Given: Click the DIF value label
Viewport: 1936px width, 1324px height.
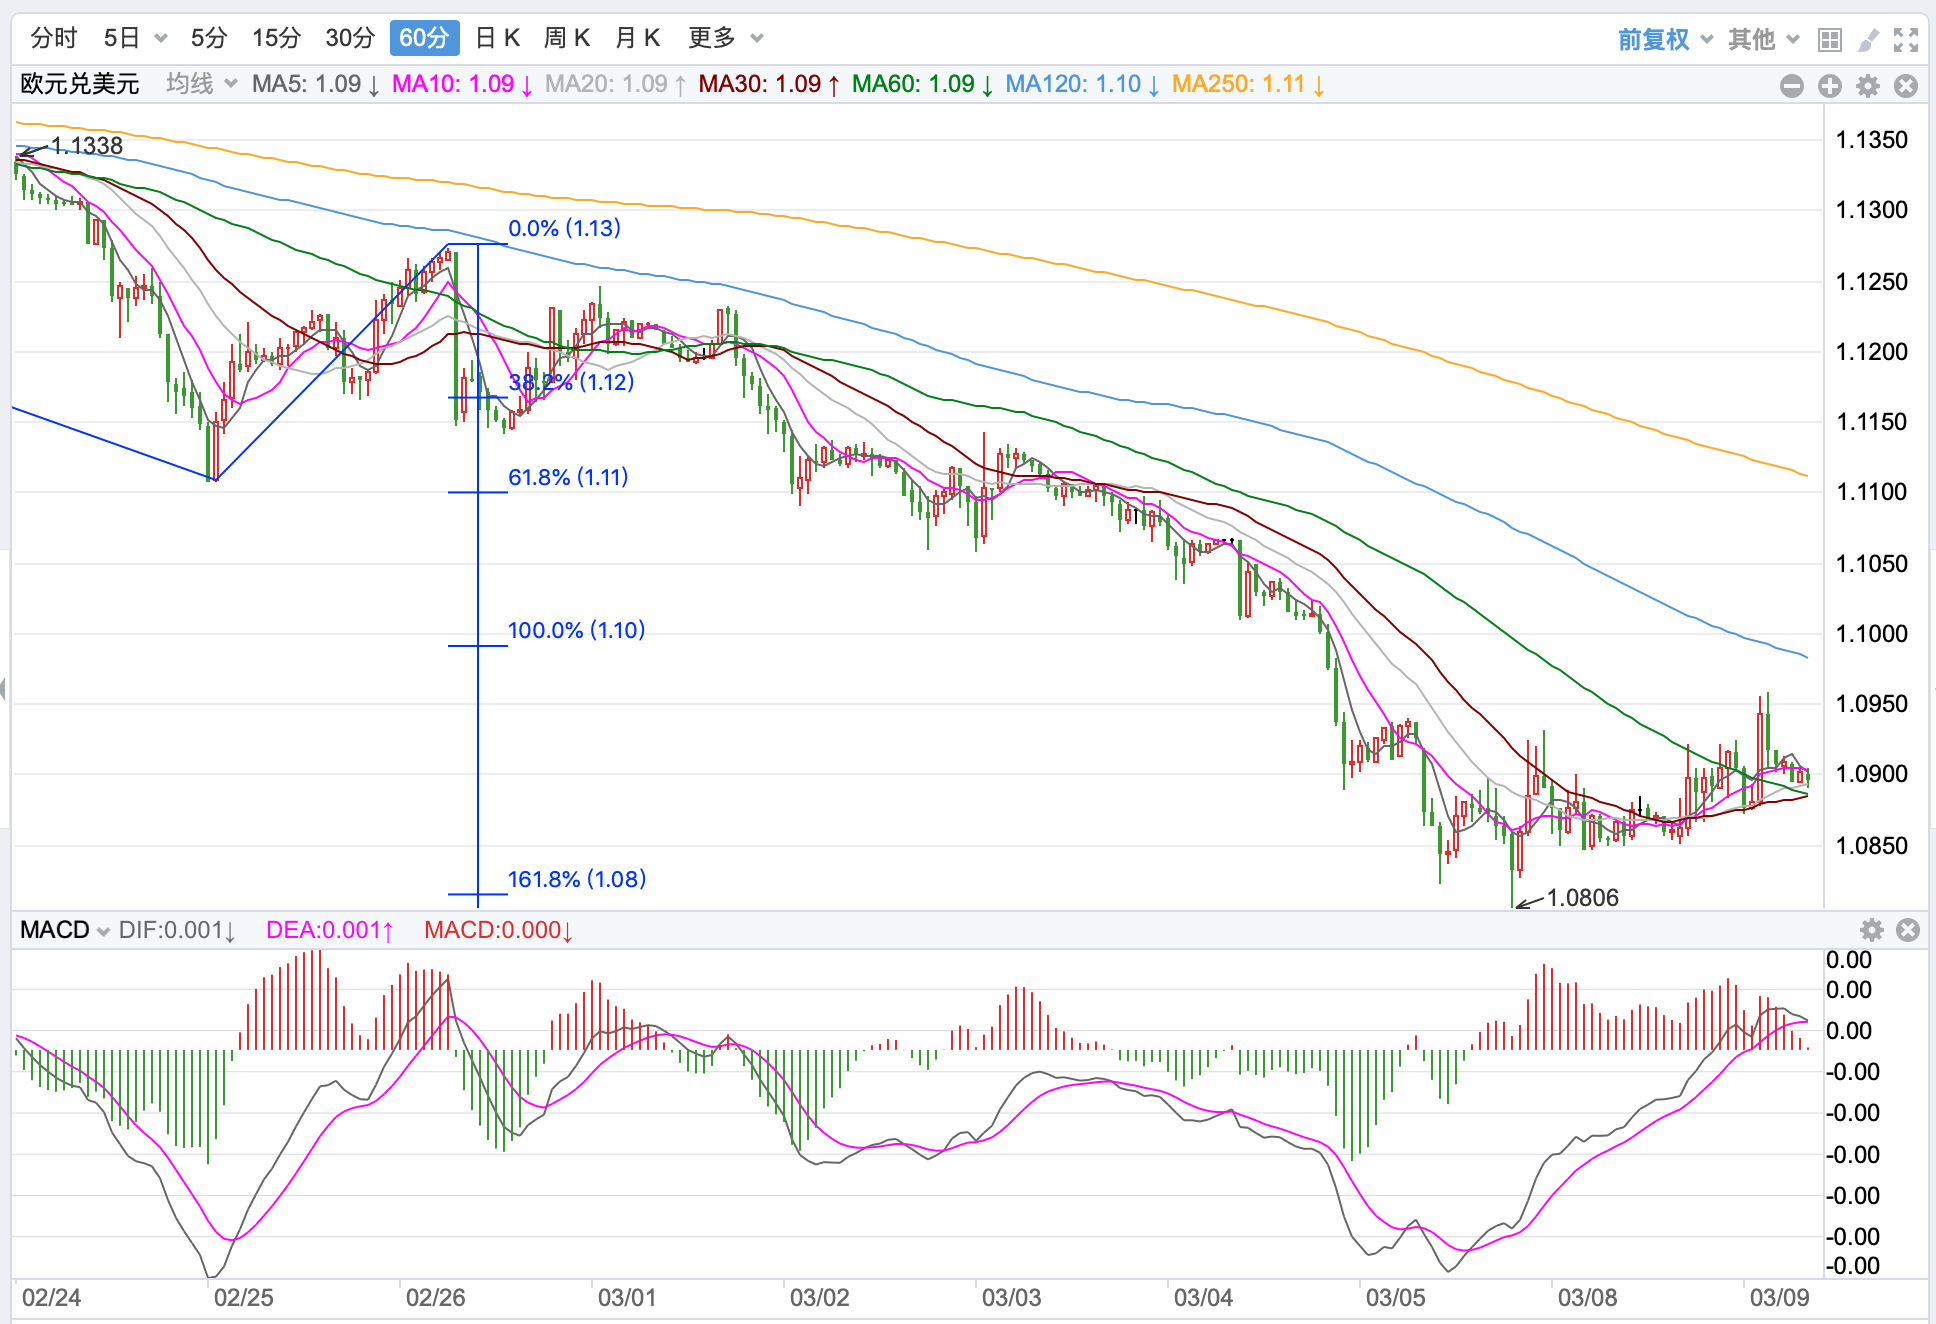Looking at the screenshot, I should tap(177, 930).
